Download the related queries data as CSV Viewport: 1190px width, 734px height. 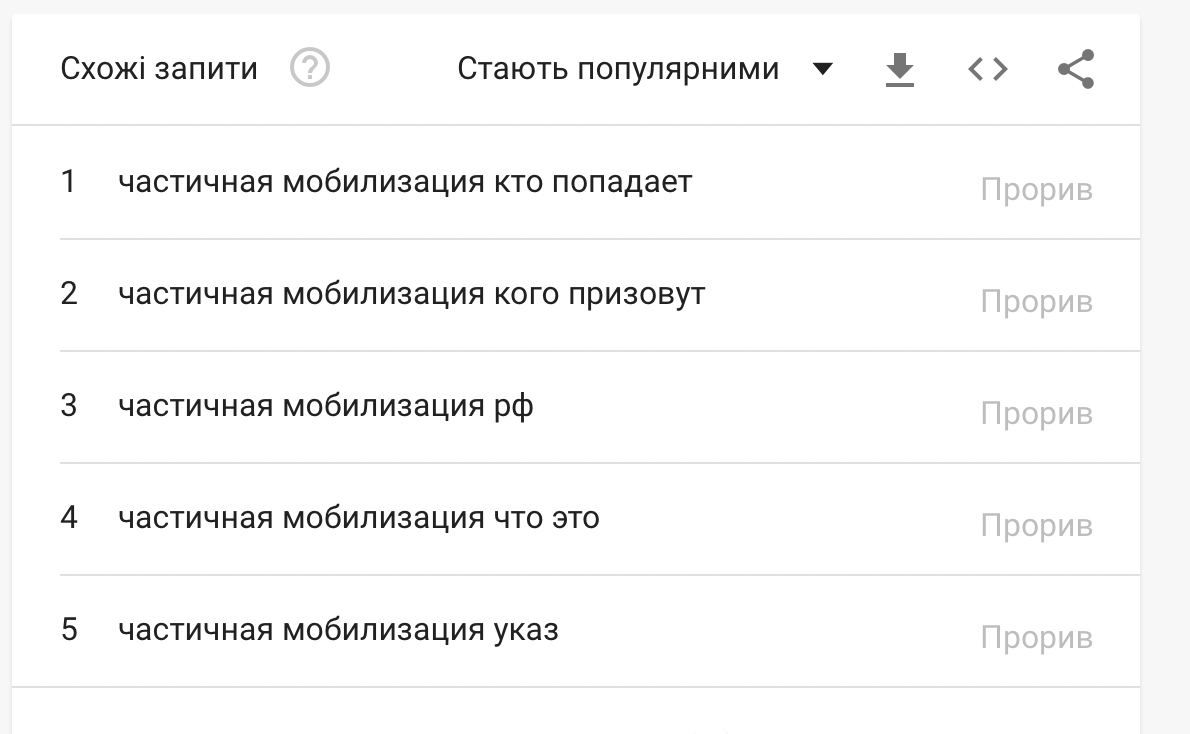point(900,70)
